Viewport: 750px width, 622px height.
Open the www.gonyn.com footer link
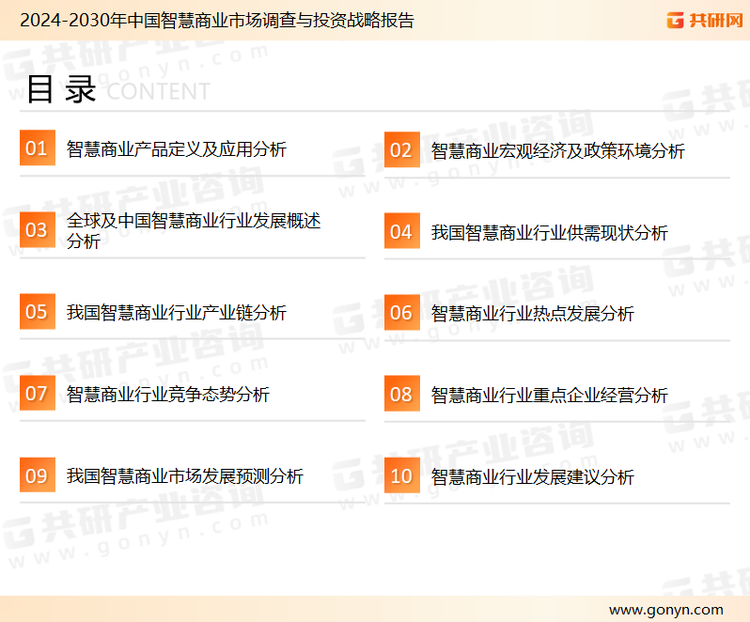(x=666, y=610)
